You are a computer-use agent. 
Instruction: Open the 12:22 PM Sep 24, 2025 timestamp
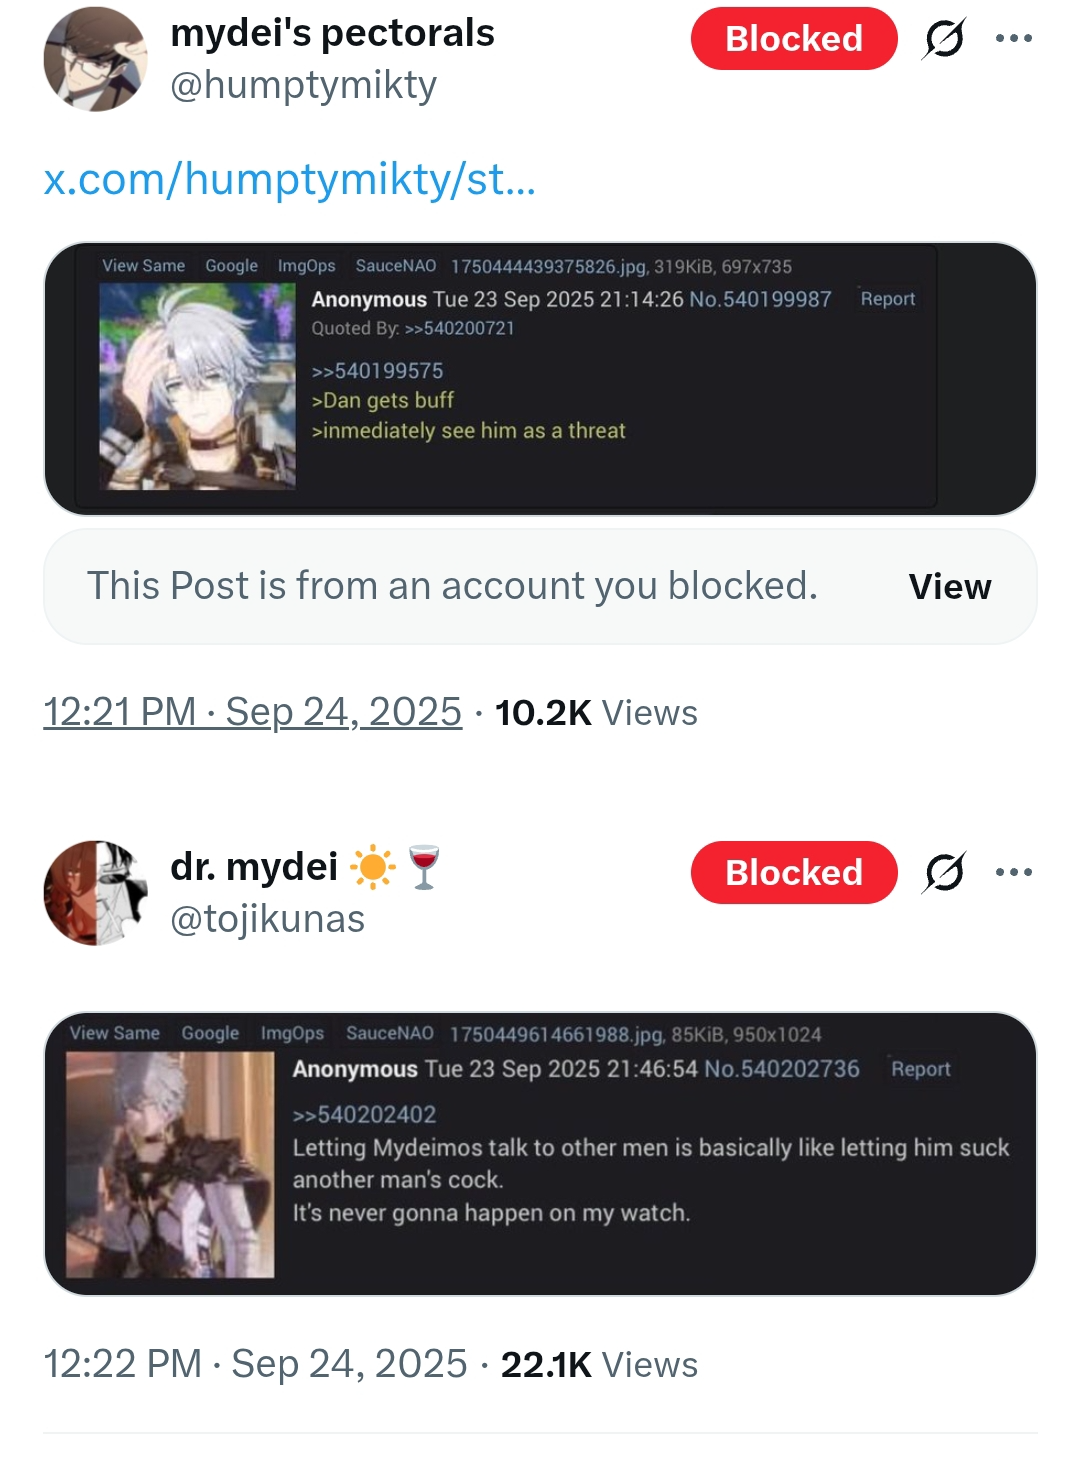point(255,1364)
